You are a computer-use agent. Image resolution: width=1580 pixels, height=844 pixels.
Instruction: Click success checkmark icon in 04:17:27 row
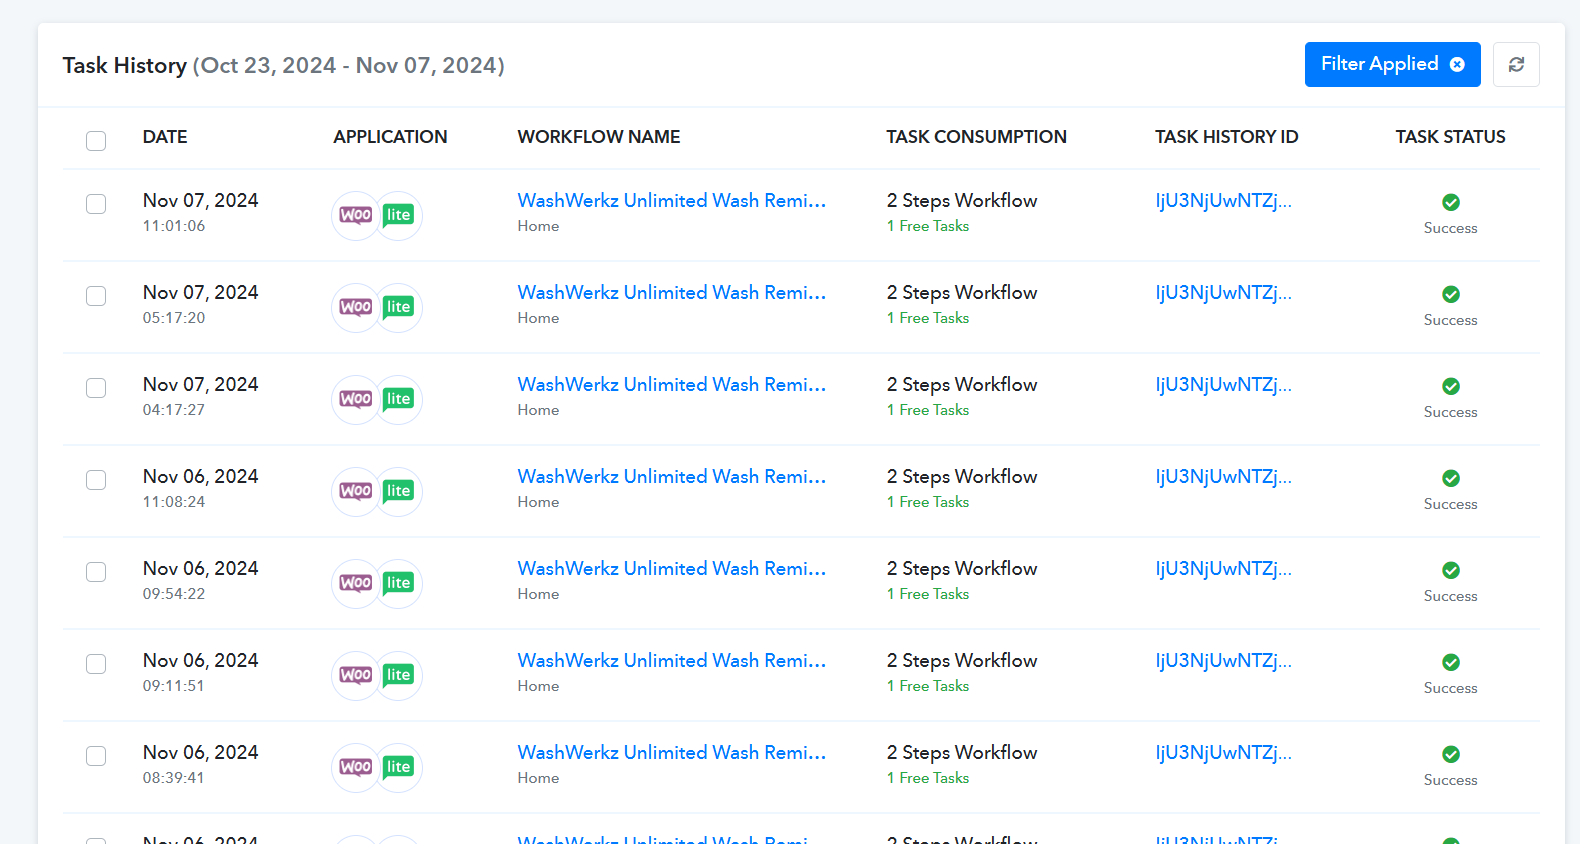1451,386
